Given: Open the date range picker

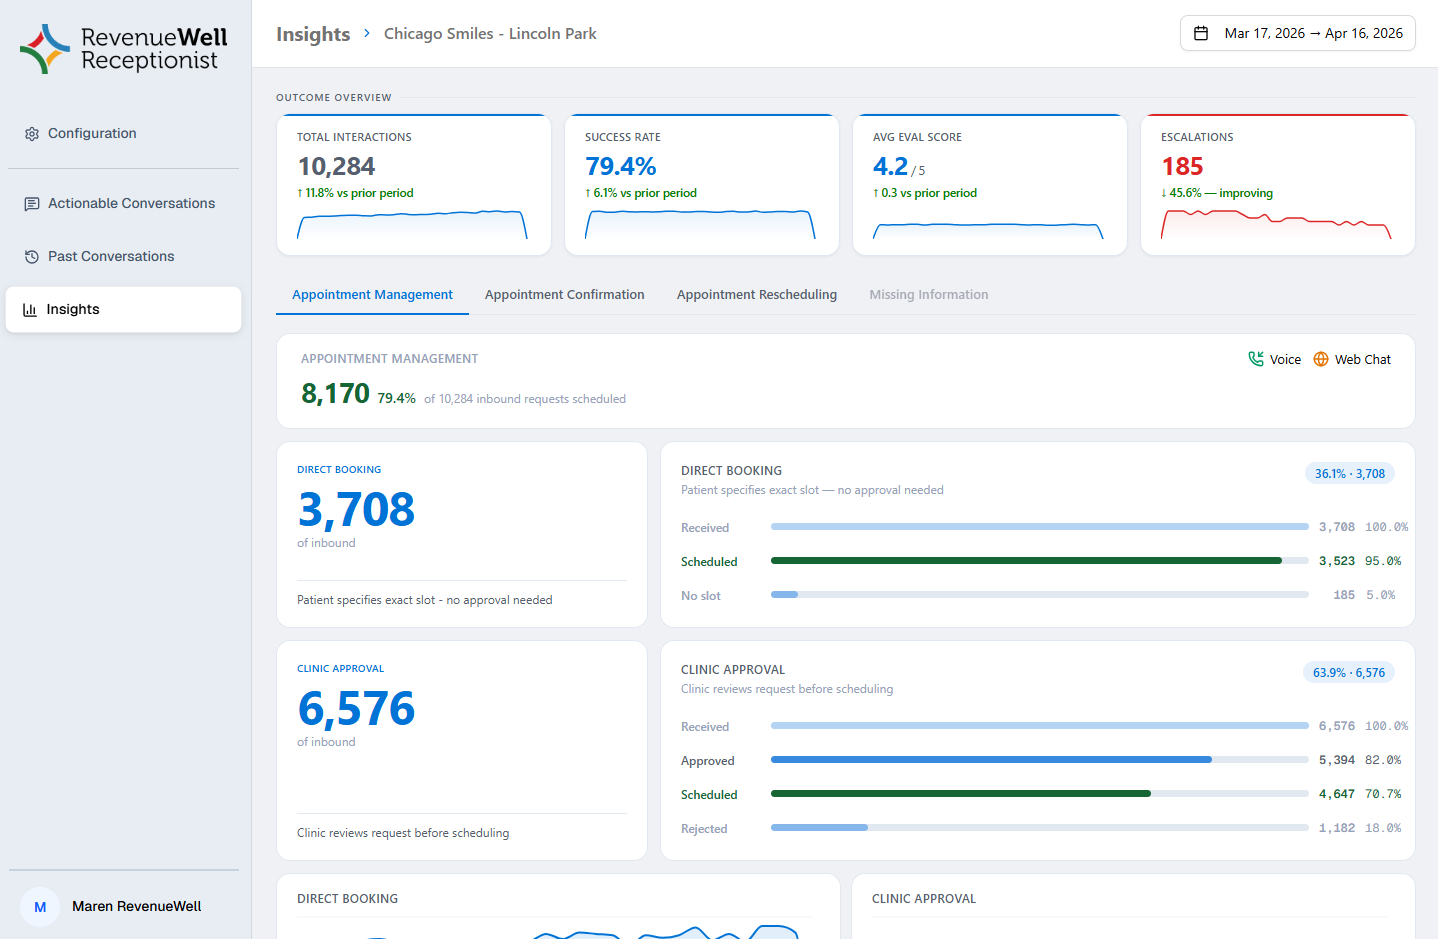Looking at the screenshot, I should click(x=1297, y=33).
